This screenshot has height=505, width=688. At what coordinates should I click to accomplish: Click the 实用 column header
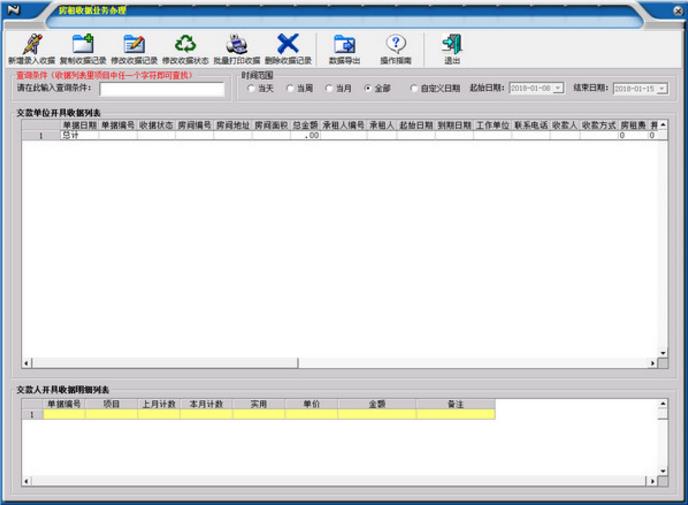[259, 404]
